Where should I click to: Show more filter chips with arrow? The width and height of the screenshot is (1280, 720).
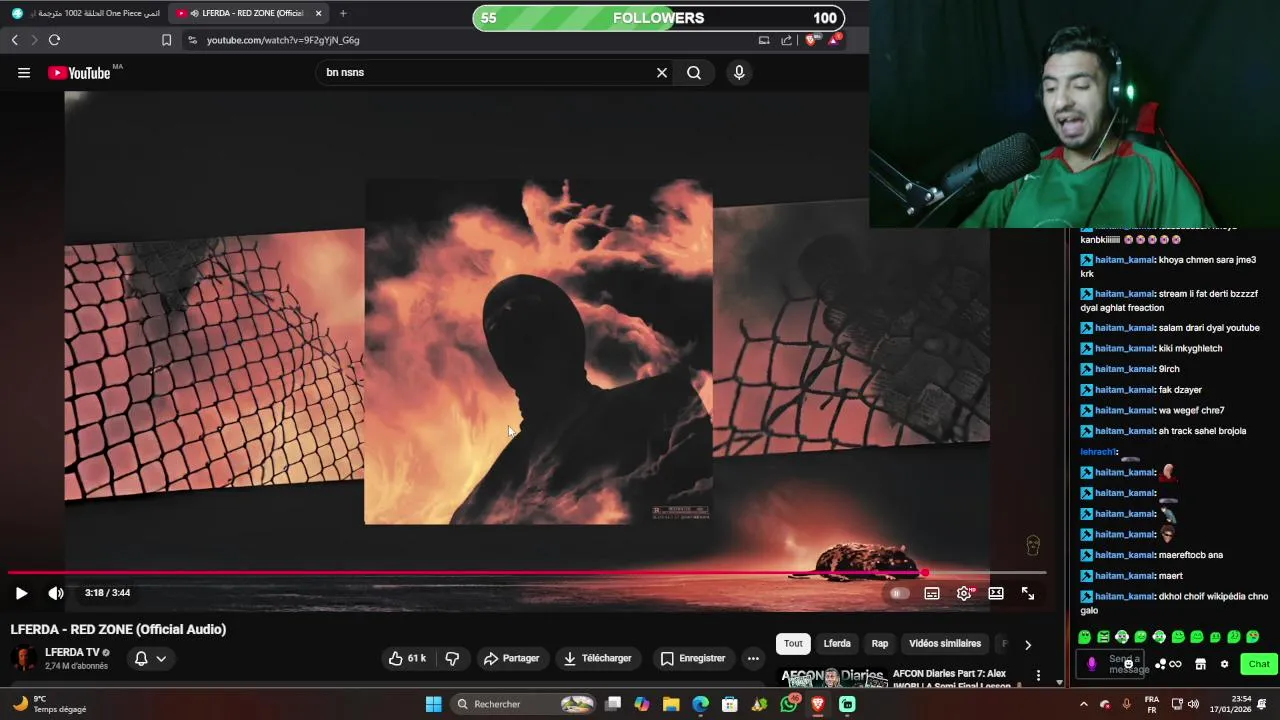(1027, 645)
